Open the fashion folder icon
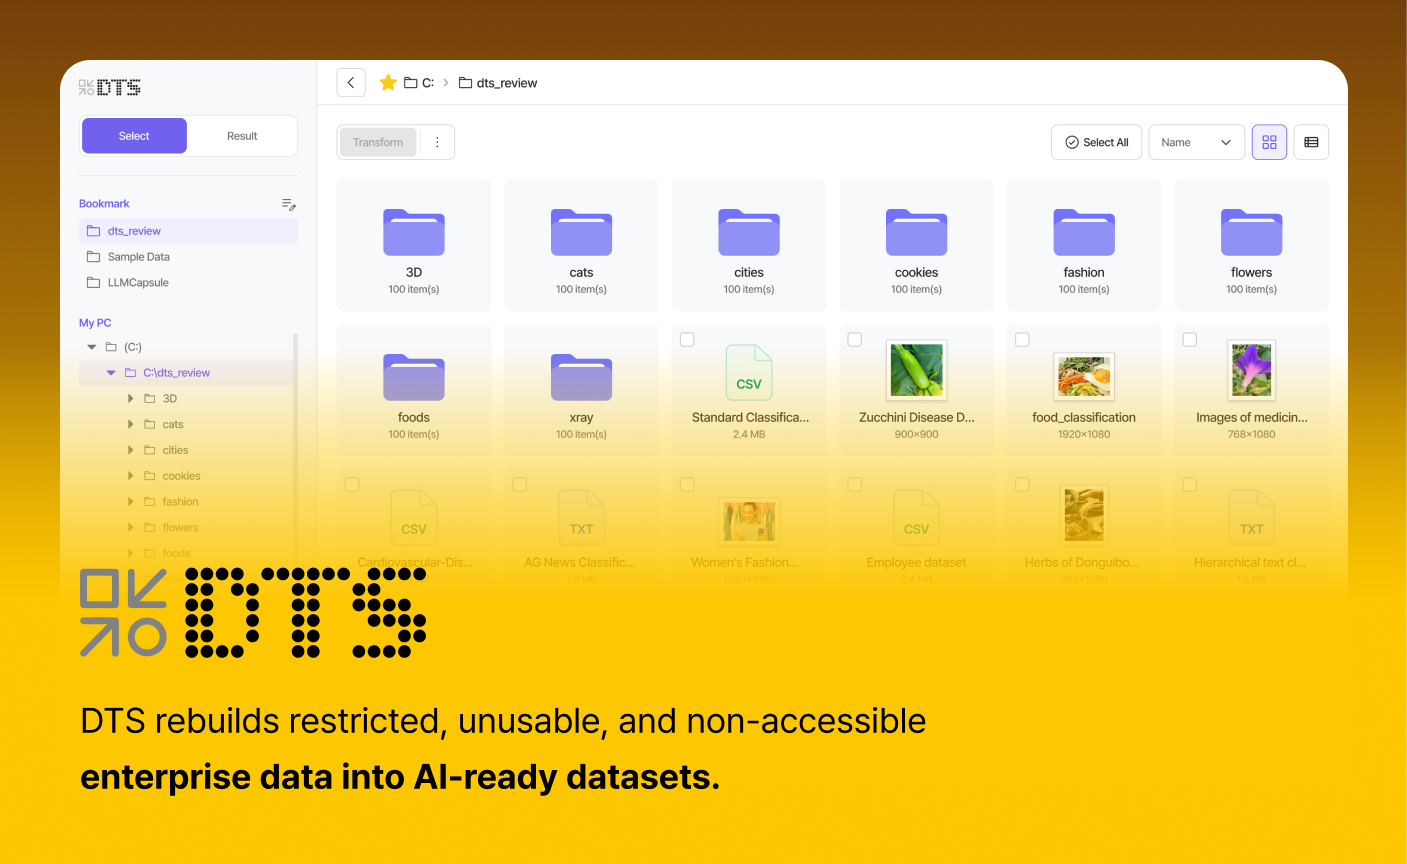The image size is (1407, 864). (x=1084, y=232)
